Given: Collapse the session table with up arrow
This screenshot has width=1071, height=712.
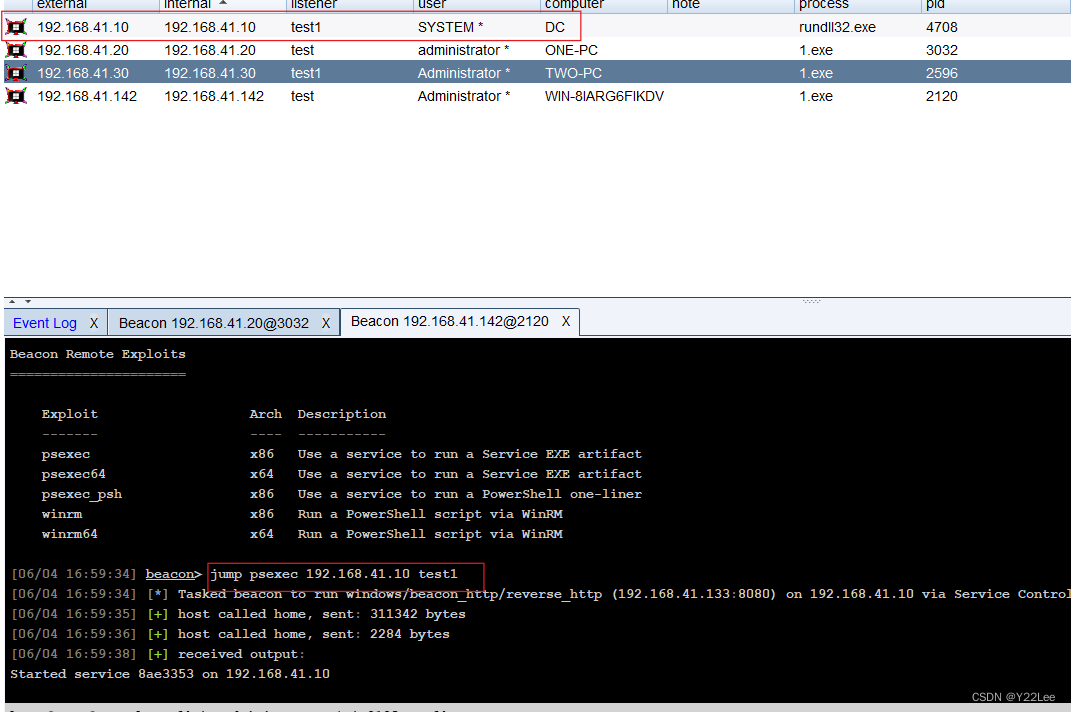Looking at the screenshot, I should (x=12, y=301).
